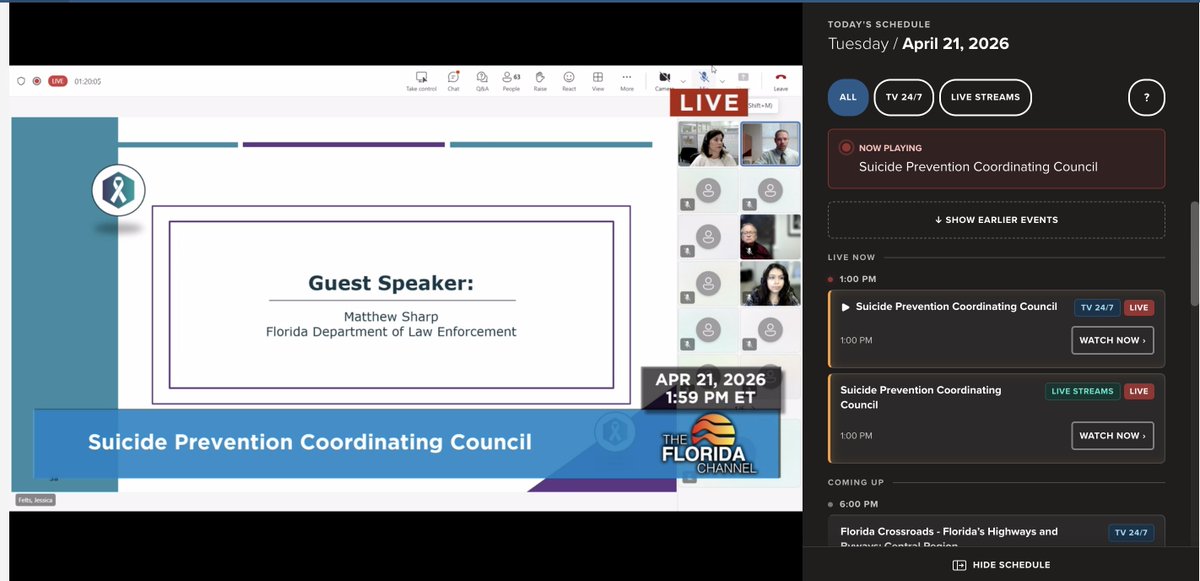
Task: Open the More options icon
Action: 627,77
